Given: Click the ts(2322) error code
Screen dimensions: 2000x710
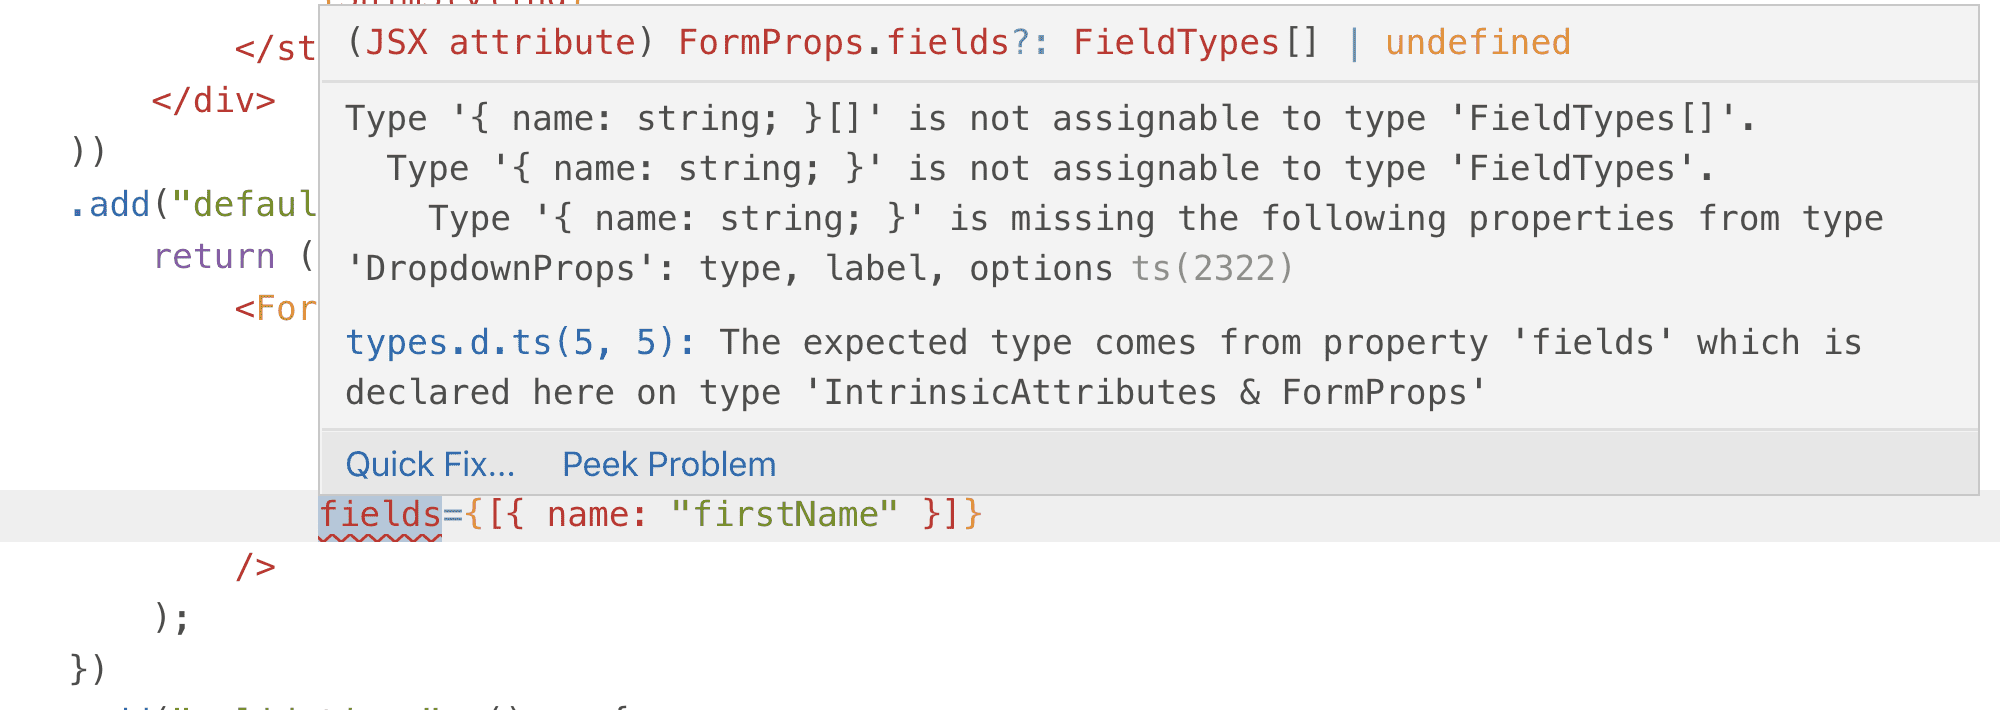Looking at the screenshot, I should pyautogui.click(x=1212, y=269).
